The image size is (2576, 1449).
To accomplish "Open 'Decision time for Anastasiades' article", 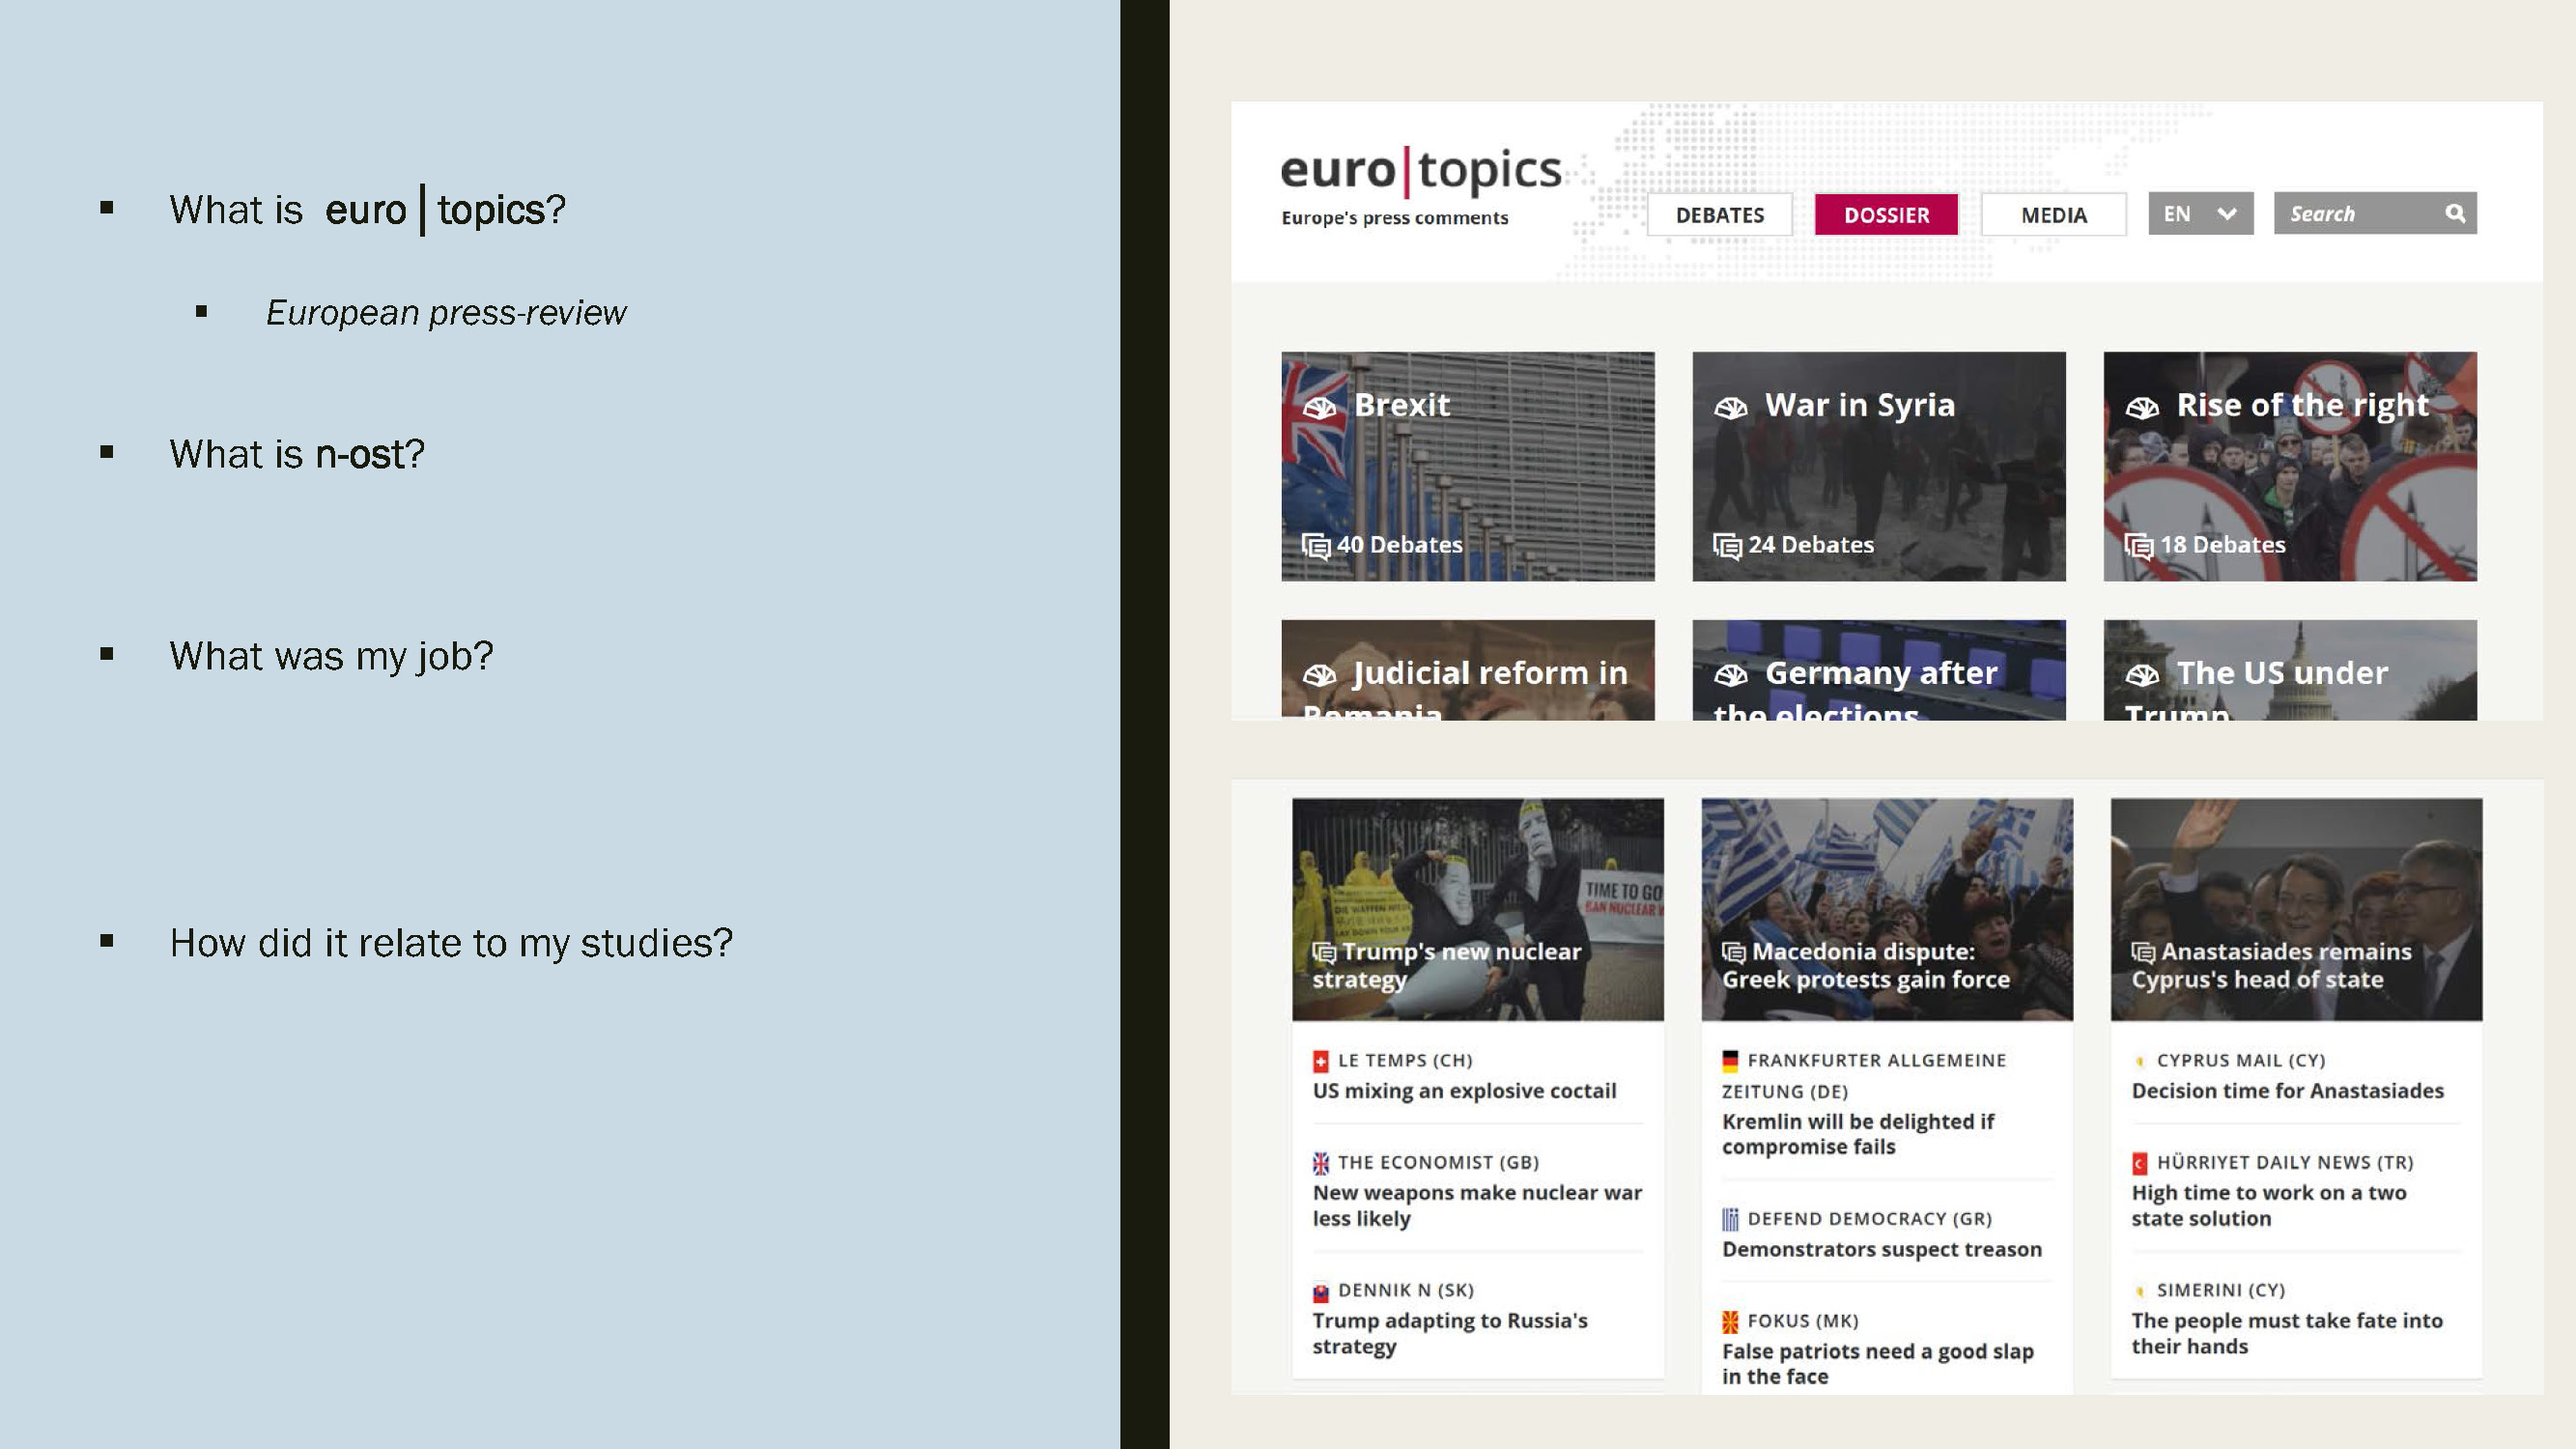I will coord(2287,1091).
